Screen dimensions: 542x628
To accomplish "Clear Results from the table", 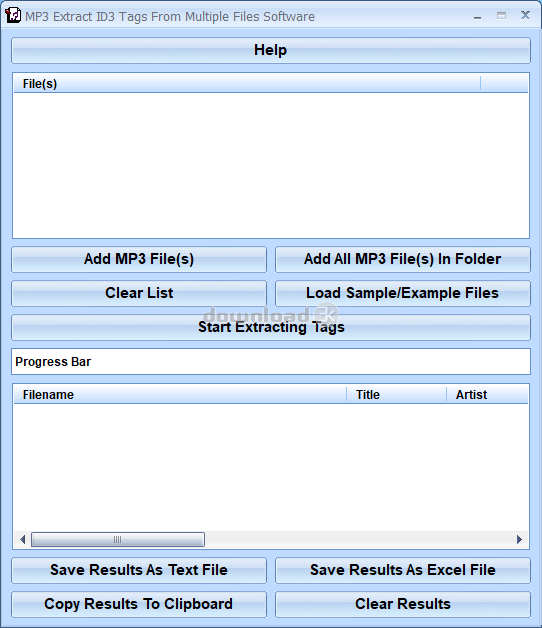I will pos(403,604).
